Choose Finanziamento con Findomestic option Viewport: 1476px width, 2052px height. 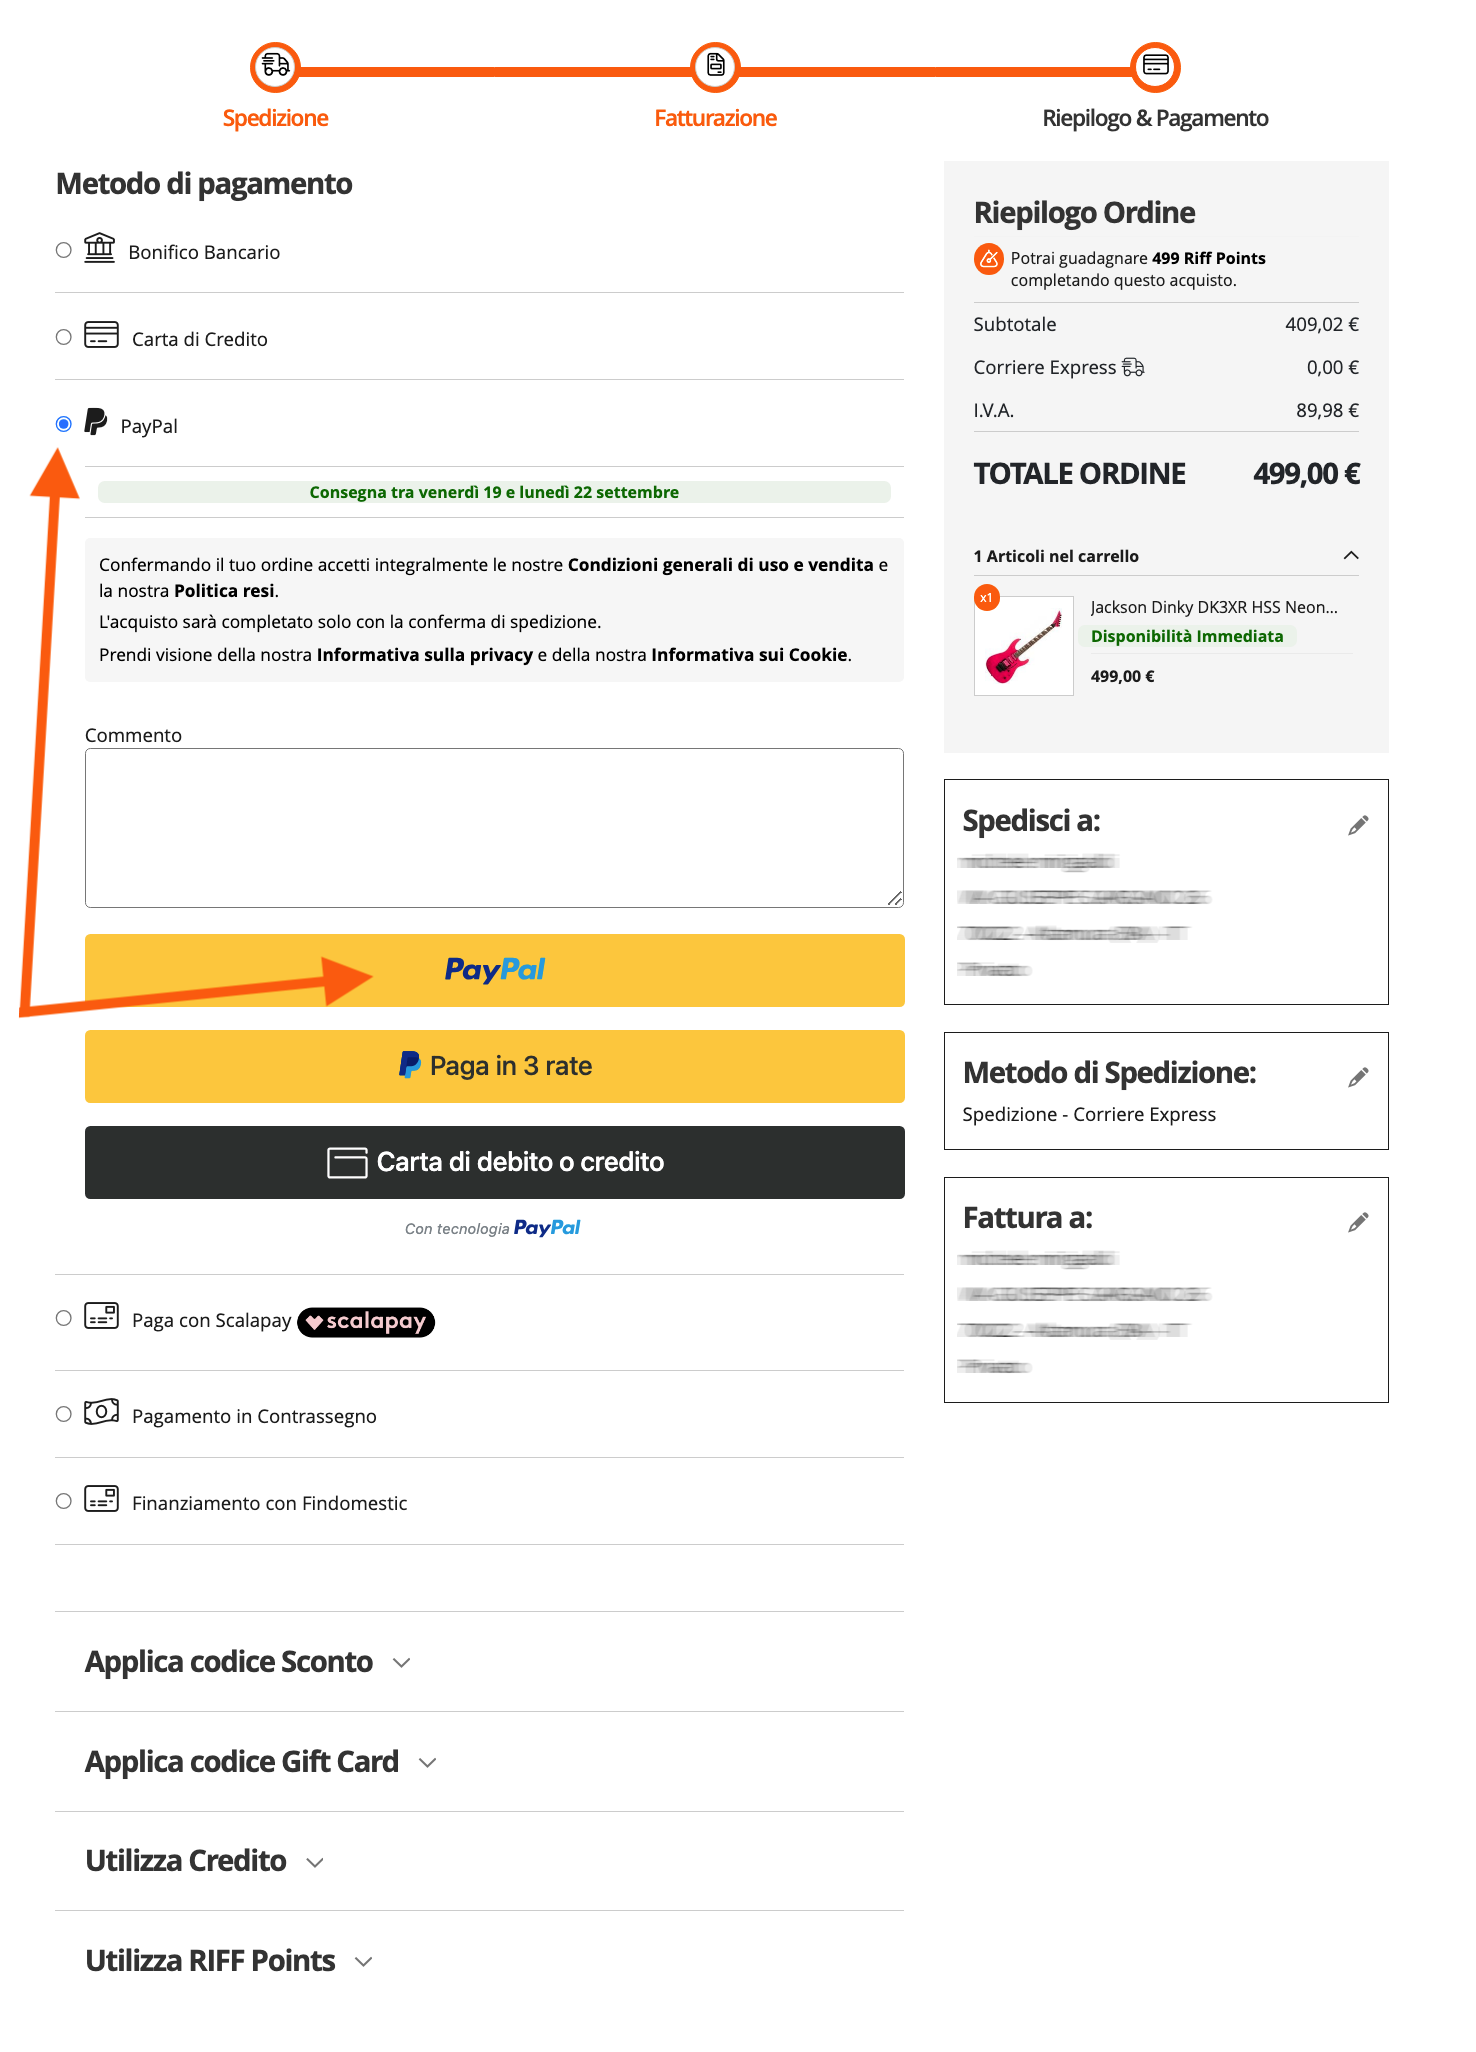point(62,1500)
